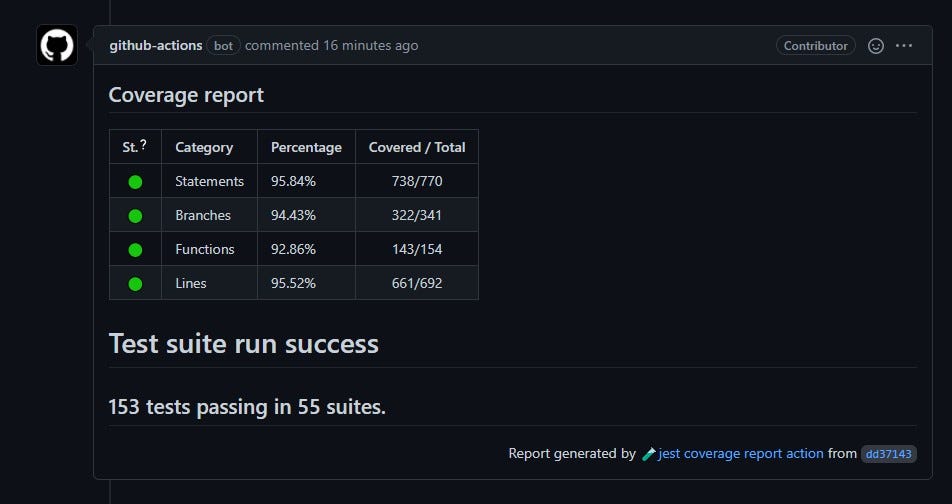Click the green status dot for Branches
This screenshot has height=504, width=952.
135,216
